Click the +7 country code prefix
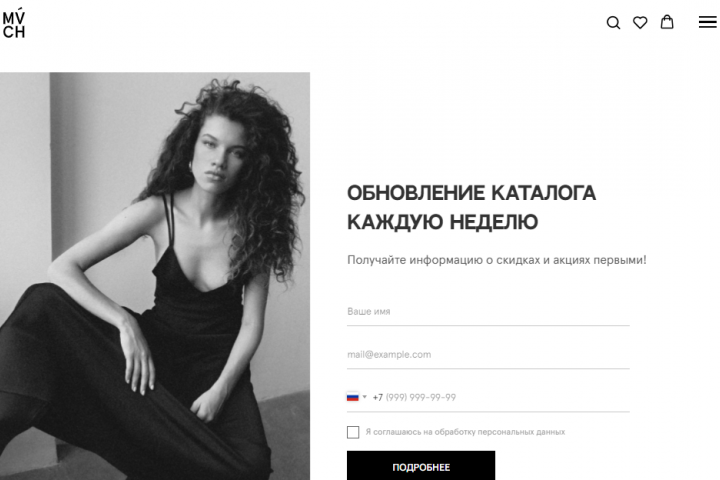 point(377,397)
